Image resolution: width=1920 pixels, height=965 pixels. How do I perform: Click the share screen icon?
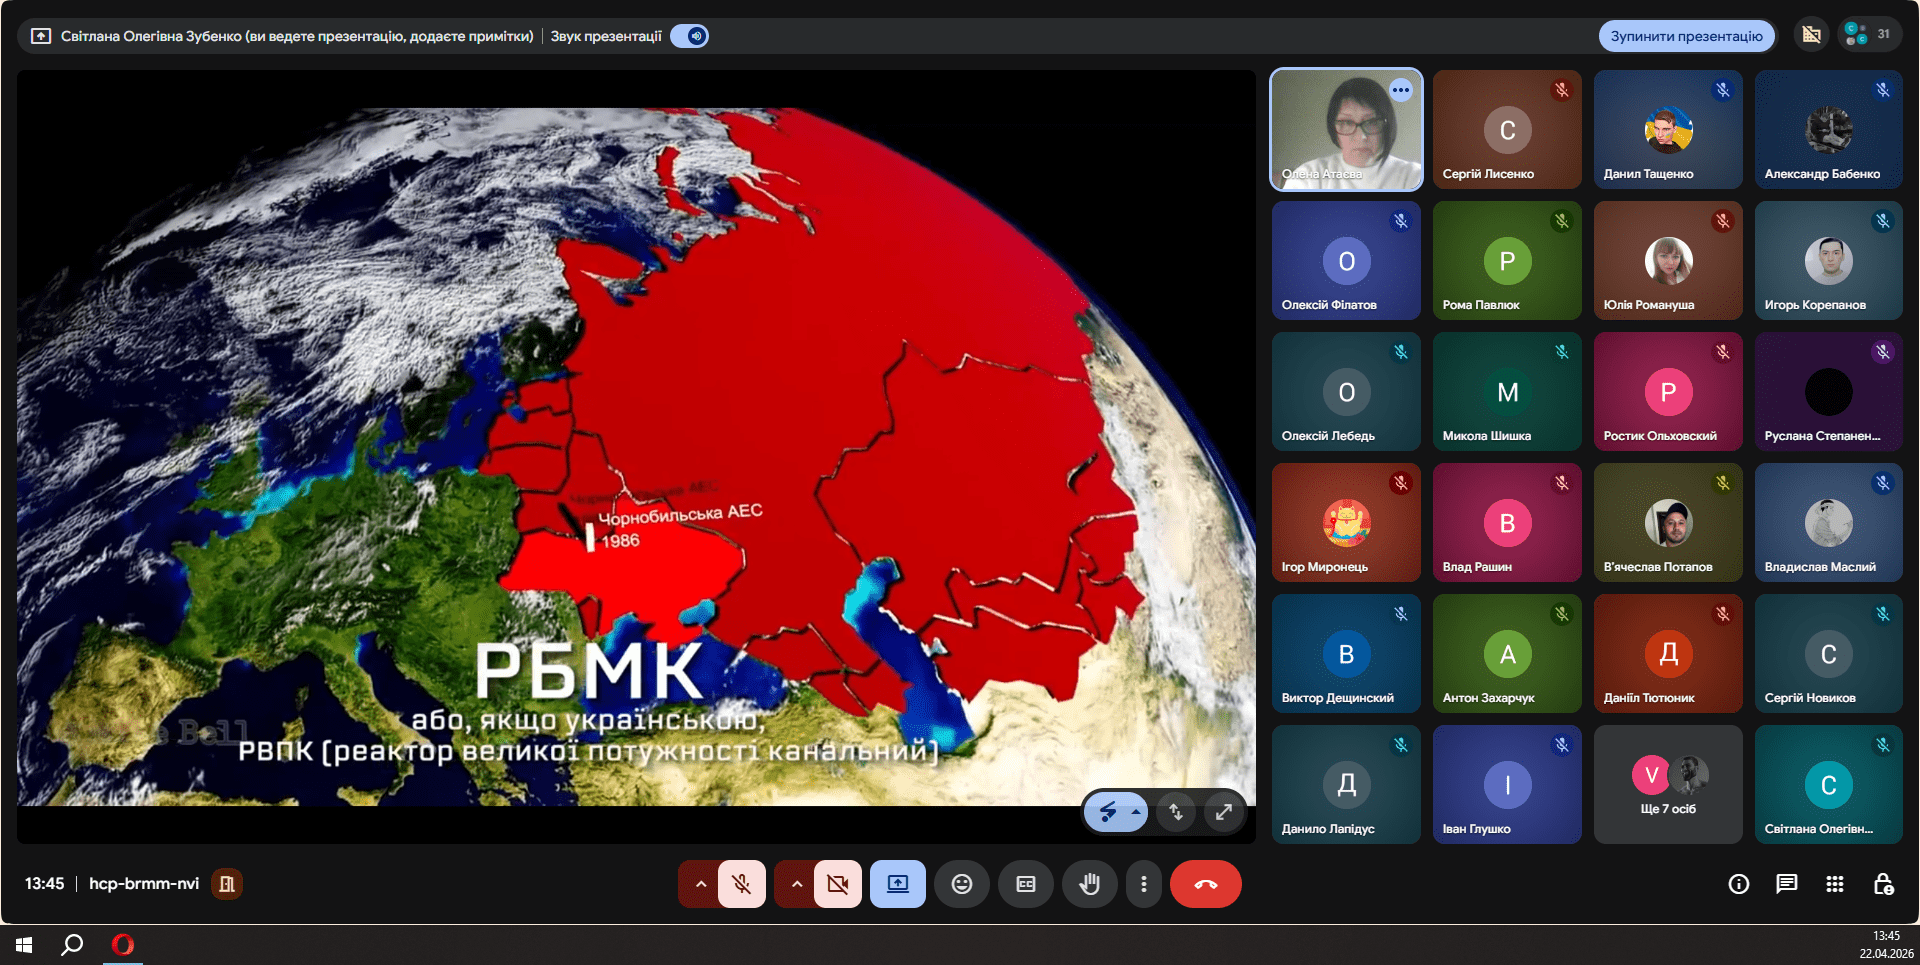click(x=897, y=884)
